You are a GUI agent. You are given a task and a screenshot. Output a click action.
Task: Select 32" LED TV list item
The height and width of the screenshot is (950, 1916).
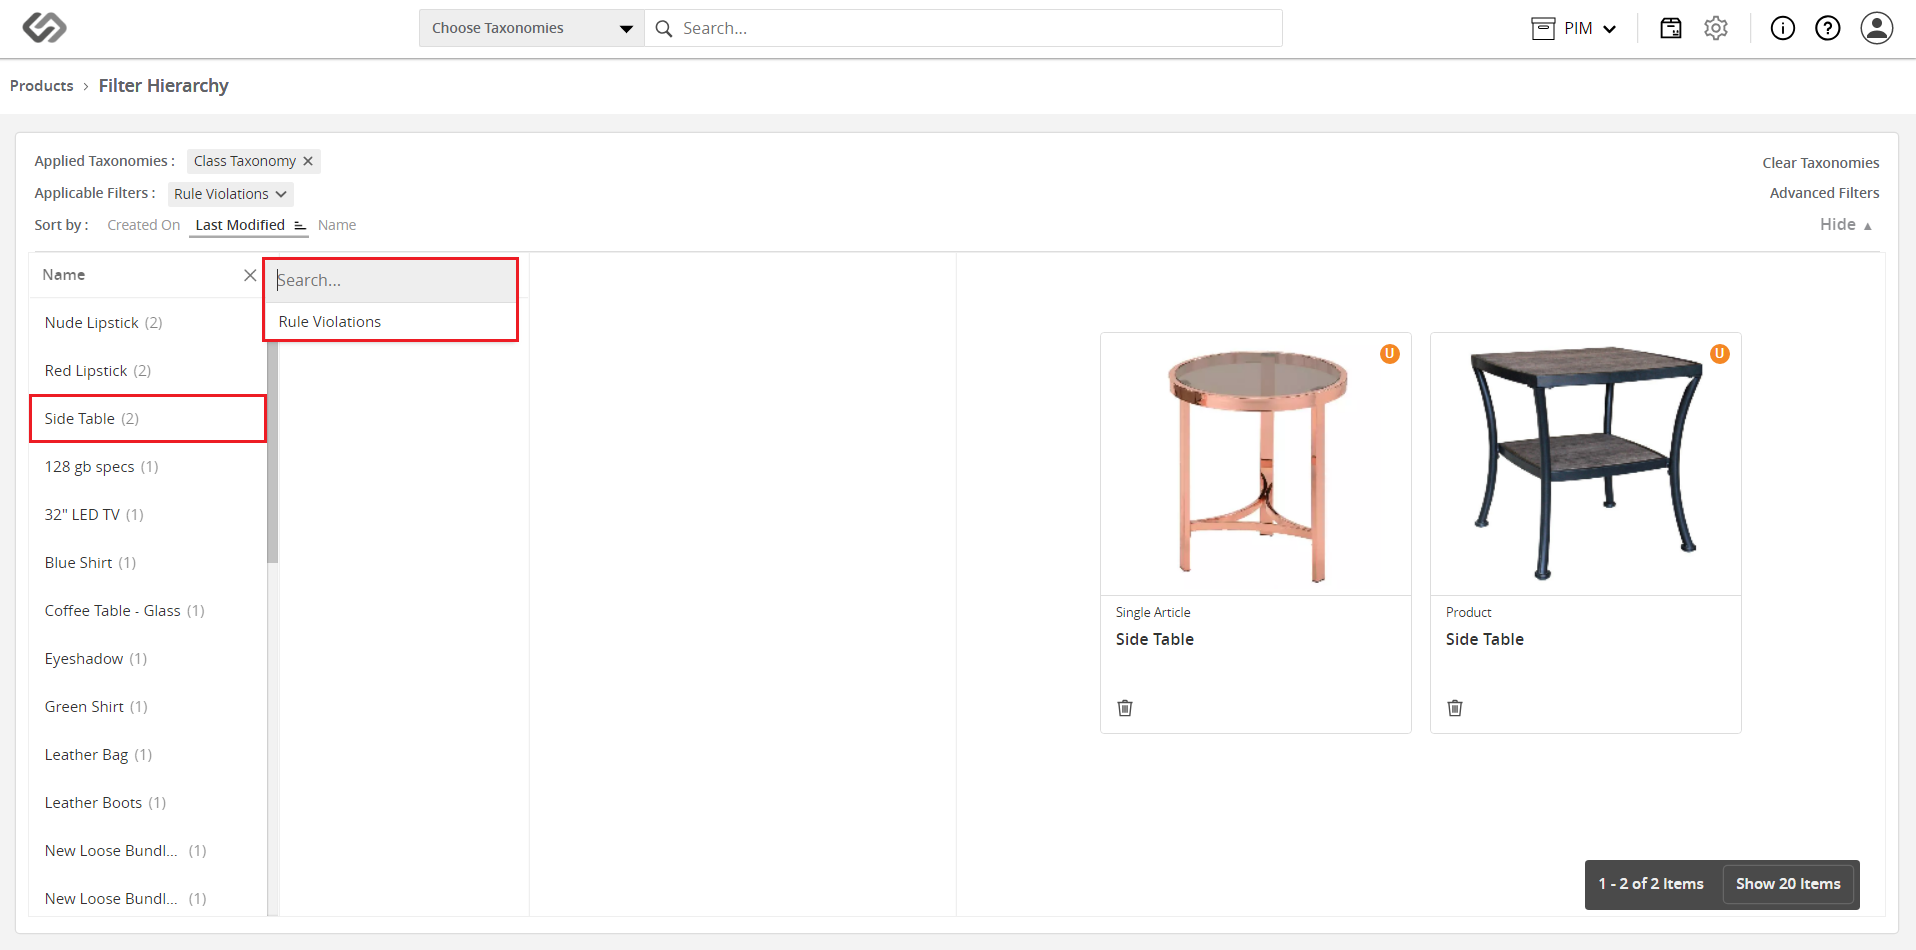tap(148, 515)
